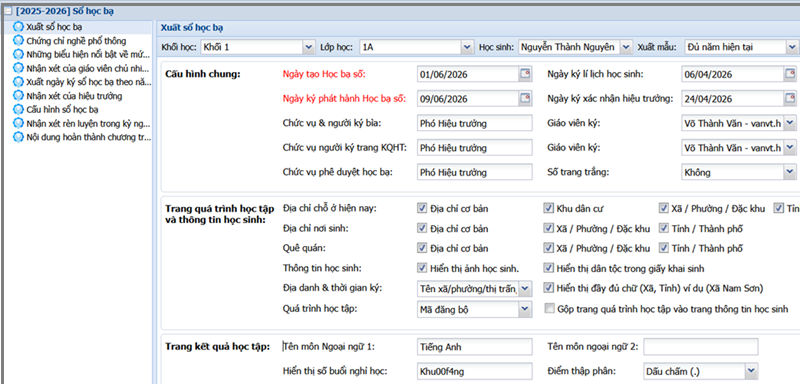Click the icon beside Những biểu hiện nổi bật
This screenshot has width=800, height=384.
19,55
